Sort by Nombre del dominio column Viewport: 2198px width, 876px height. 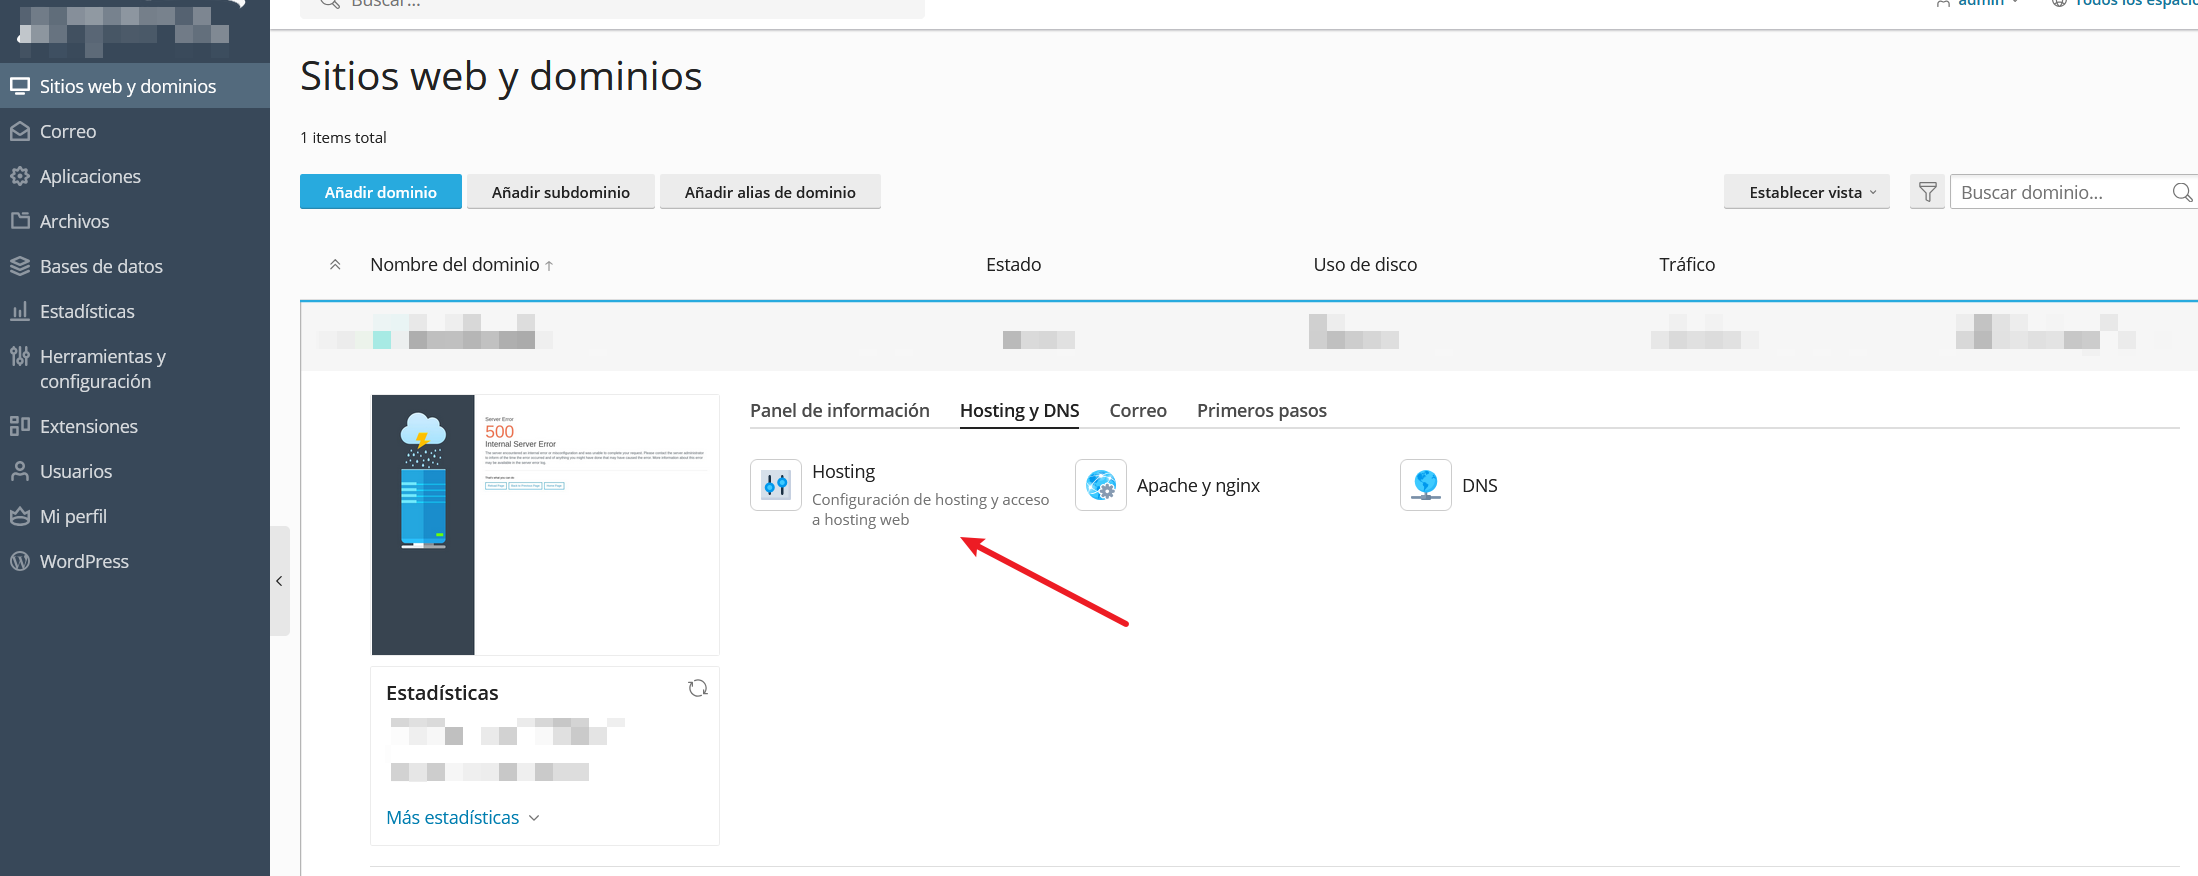(455, 265)
